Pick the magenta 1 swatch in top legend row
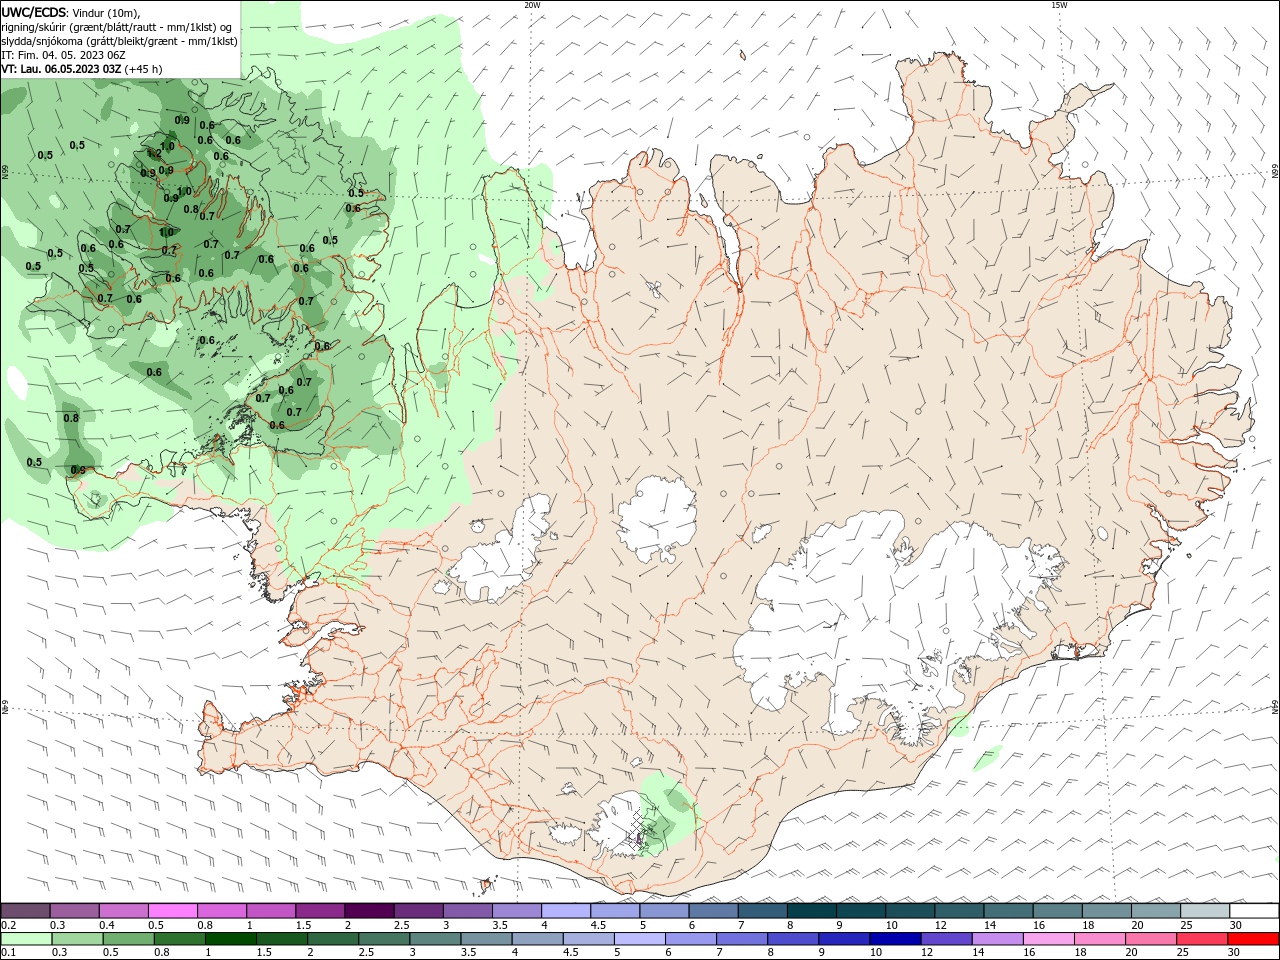Viewport: 1280px width, 960px height. click(271, 911)
